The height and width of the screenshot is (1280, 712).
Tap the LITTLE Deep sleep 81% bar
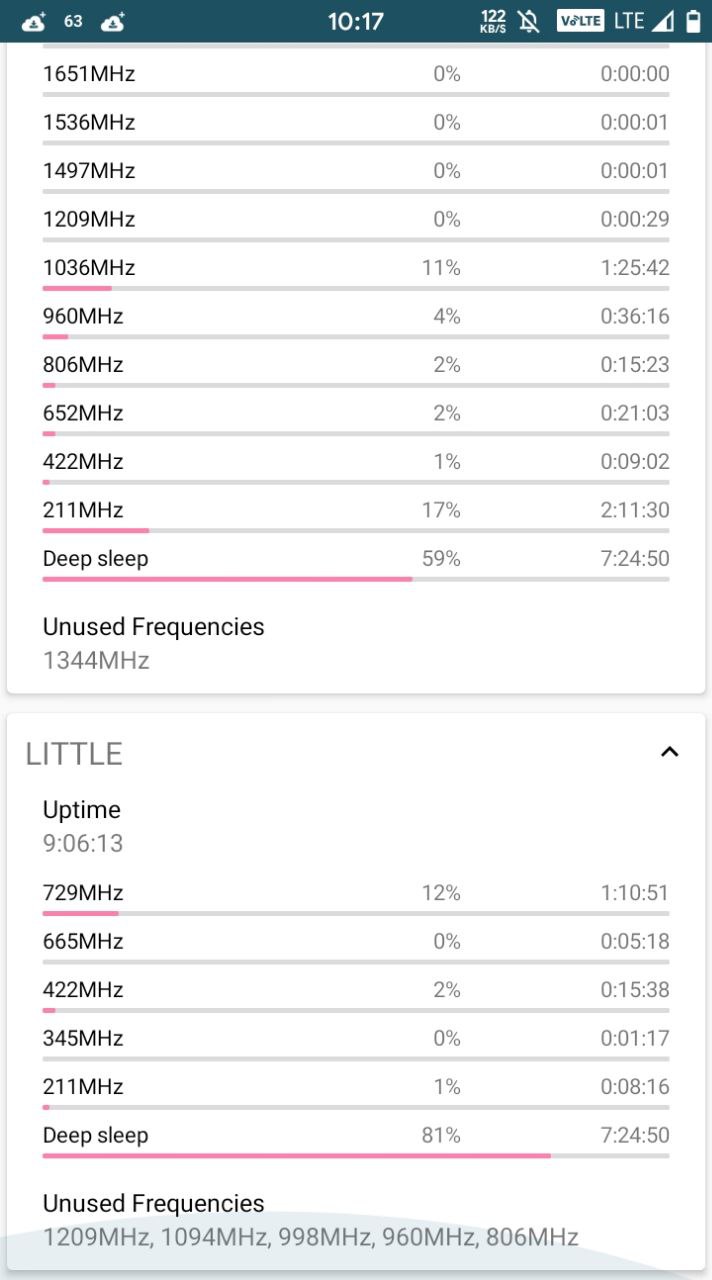[356, 1155]
